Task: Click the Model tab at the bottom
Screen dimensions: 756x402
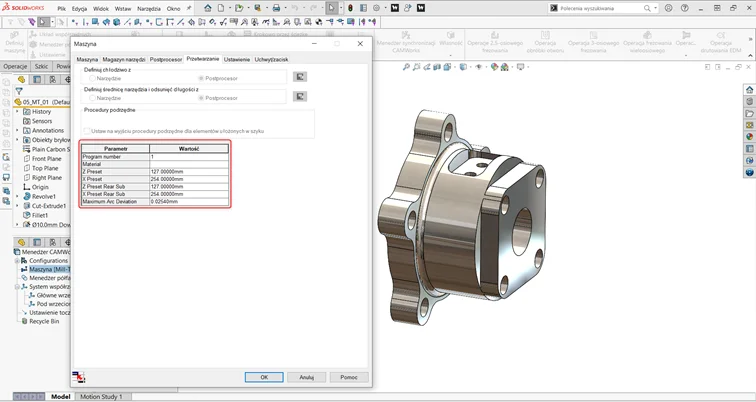Action: coord(60,397)
